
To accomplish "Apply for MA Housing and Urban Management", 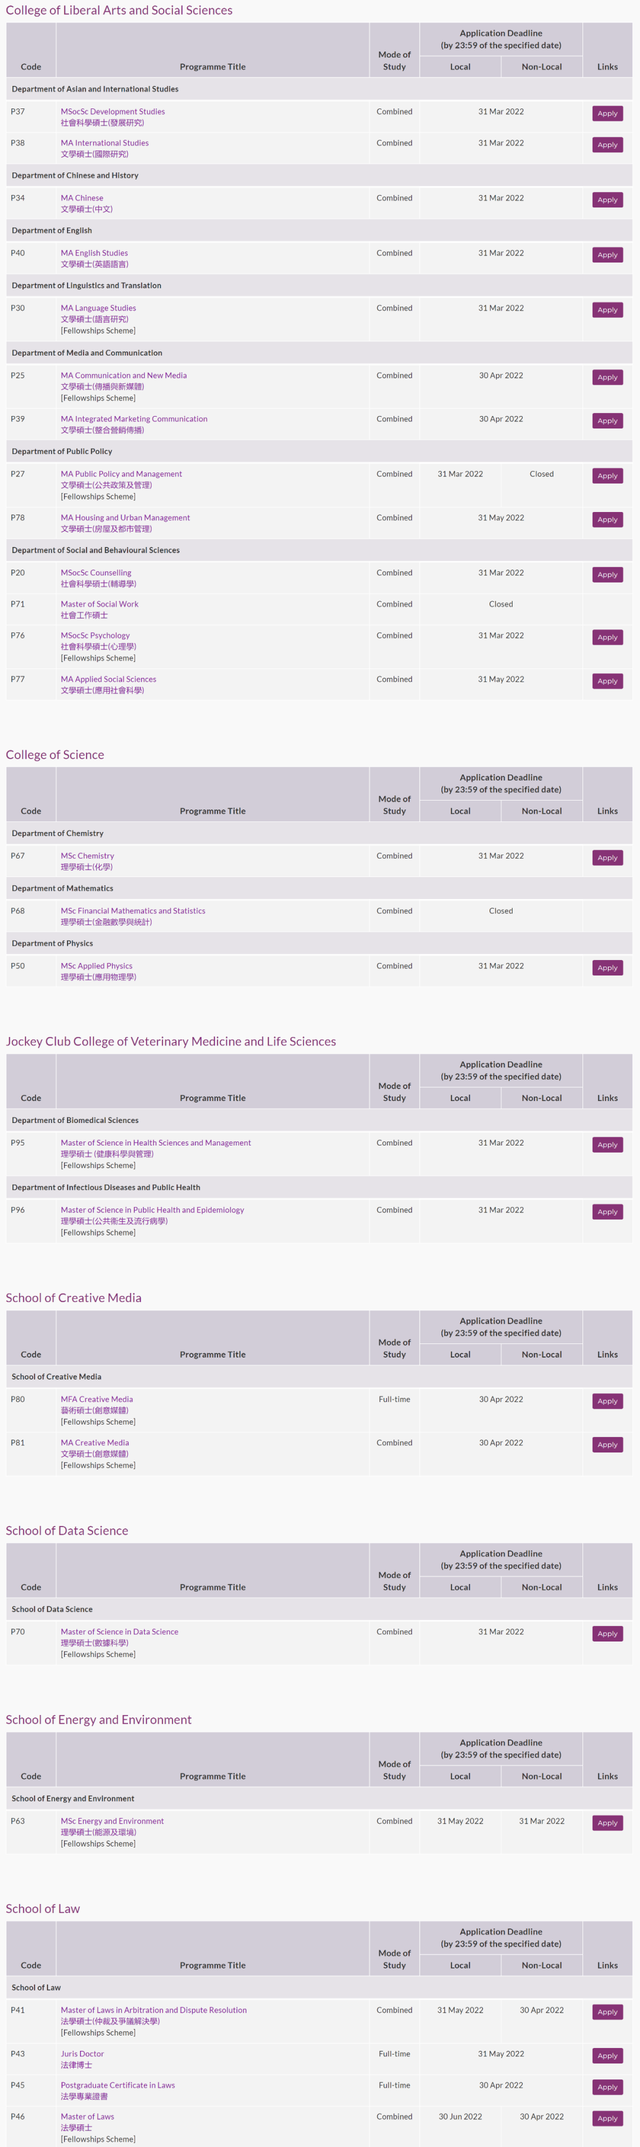I will point(607,520).
